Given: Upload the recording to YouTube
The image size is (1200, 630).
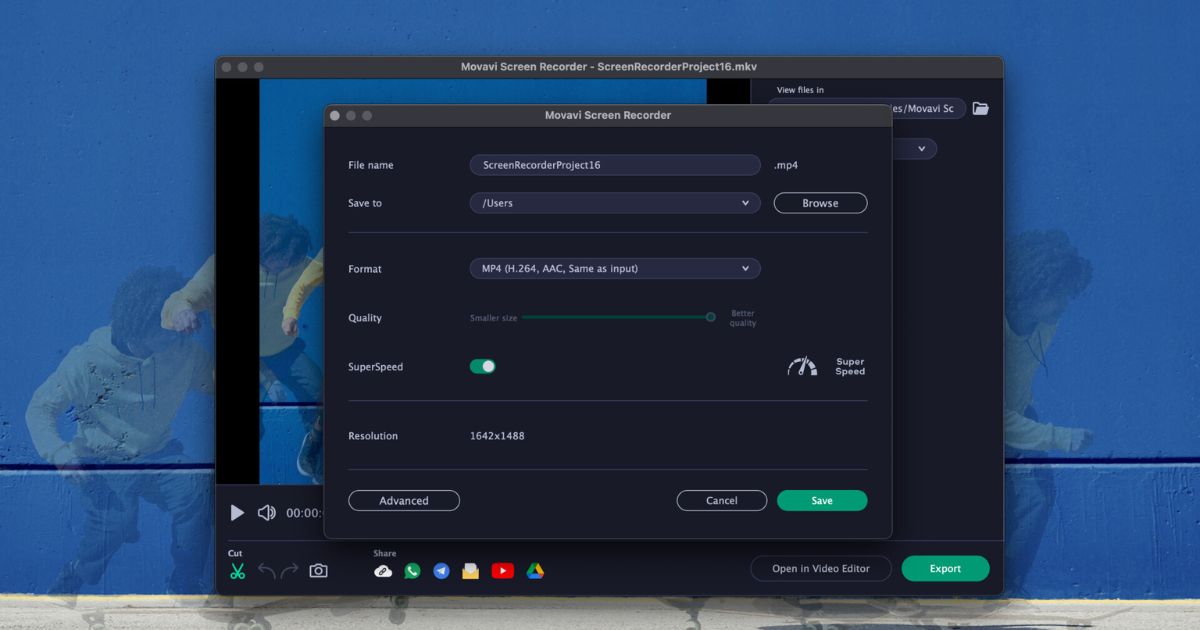Looking at the screenshot, I should pos(504,570).
